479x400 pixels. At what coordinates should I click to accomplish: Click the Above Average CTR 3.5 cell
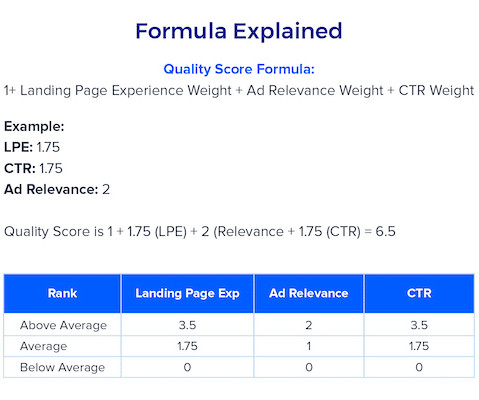click(x=419, y=325)
